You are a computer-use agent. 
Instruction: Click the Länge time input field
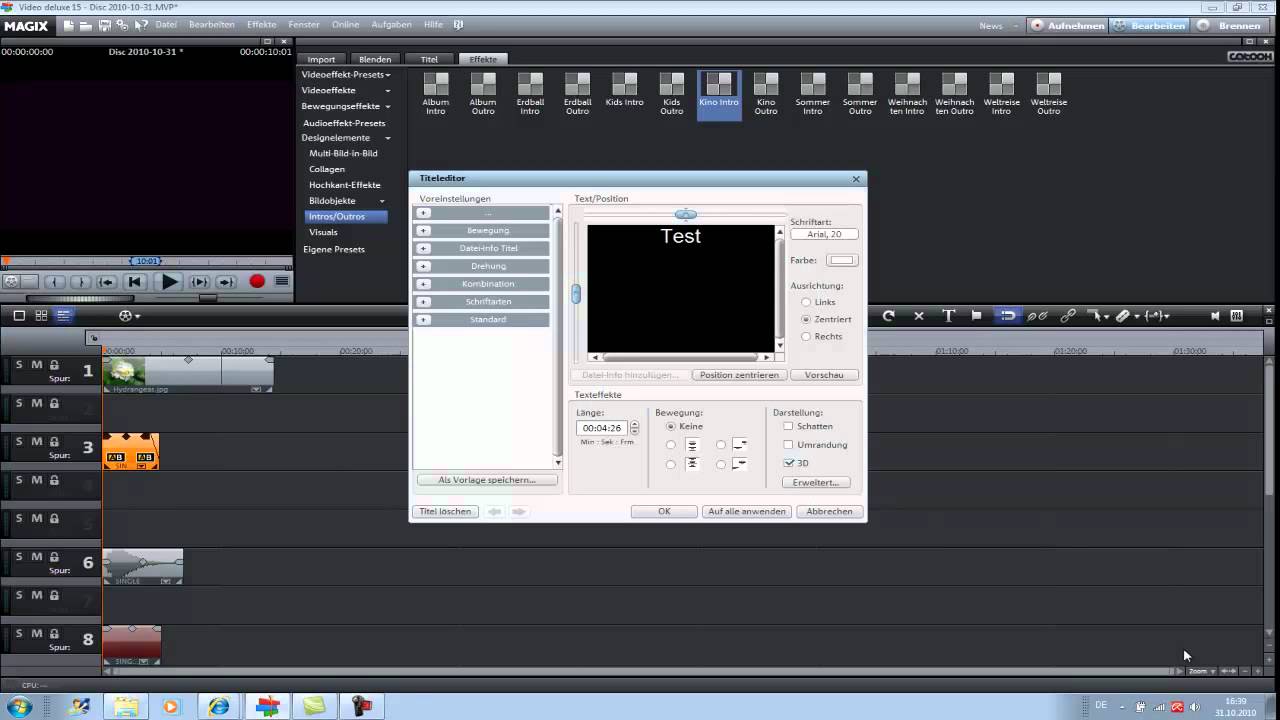(602, 428)
